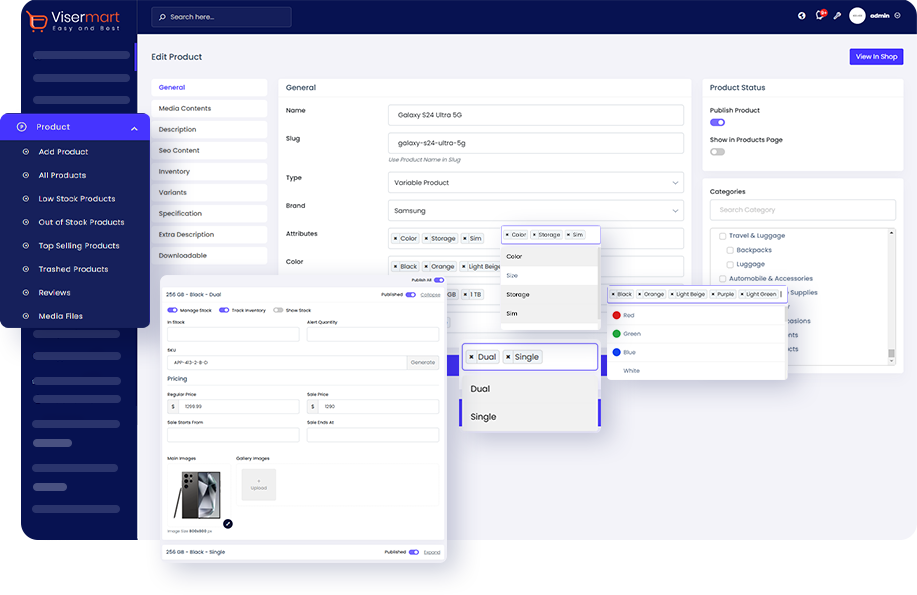Toggle Published for 256 GB - Black - Single
Screen dimensions: 917x595
tap(414, 552)
